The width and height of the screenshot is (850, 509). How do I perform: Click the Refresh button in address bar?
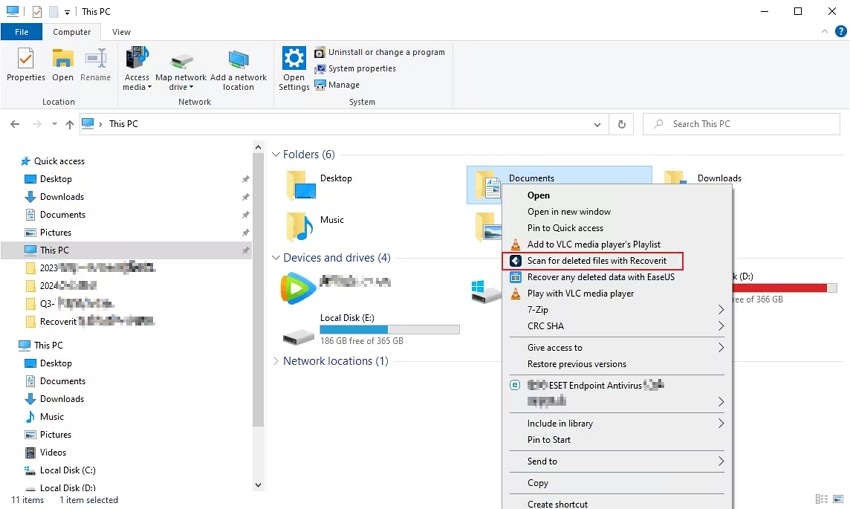622,124
